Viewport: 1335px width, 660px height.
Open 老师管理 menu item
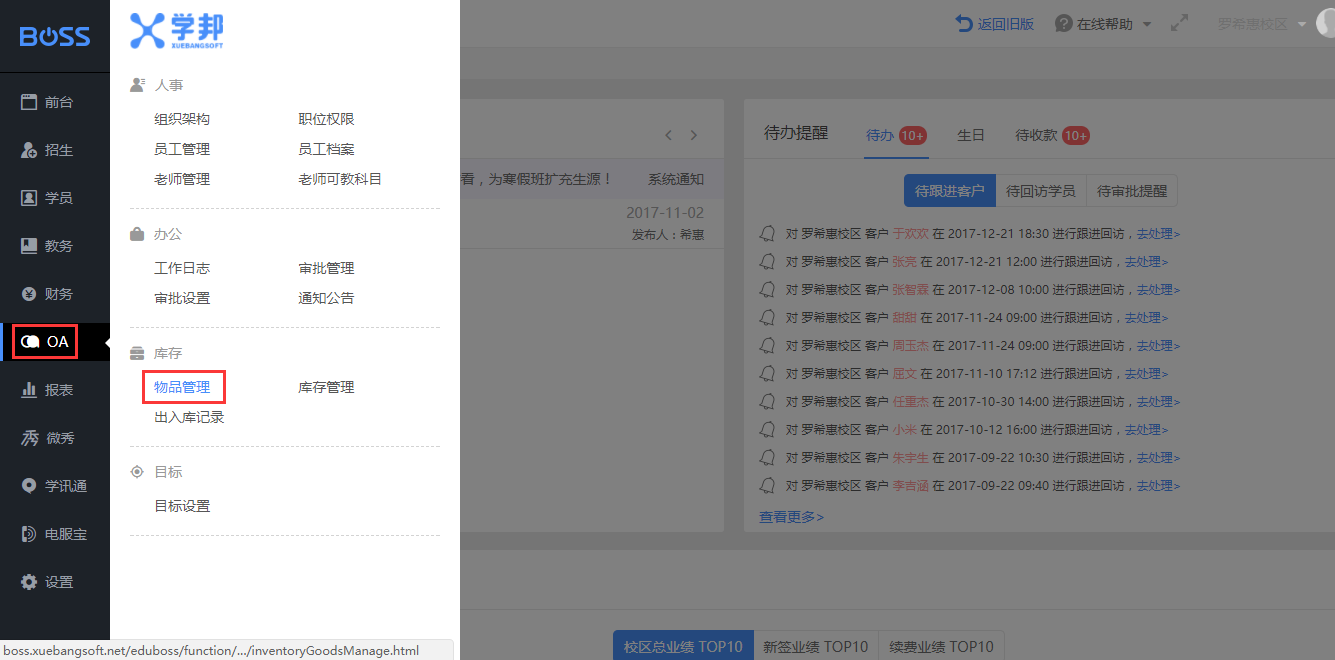[182, 179]
